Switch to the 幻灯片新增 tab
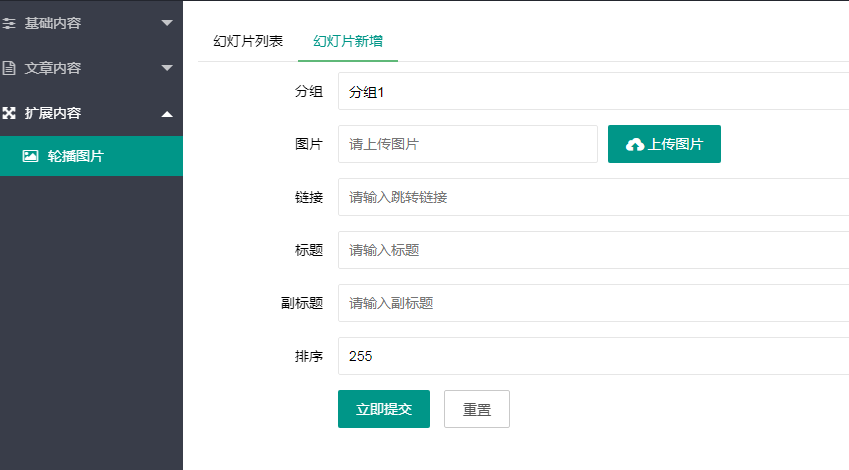Viewport: 849px width, 470px height. pyautogui.click(x=348, y=41)
